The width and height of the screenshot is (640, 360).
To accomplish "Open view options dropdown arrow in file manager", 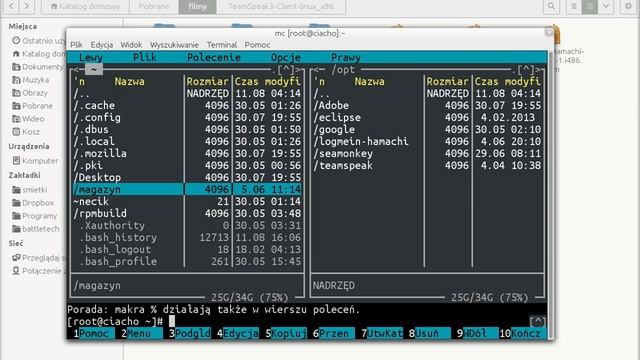I will coord(606,6).
